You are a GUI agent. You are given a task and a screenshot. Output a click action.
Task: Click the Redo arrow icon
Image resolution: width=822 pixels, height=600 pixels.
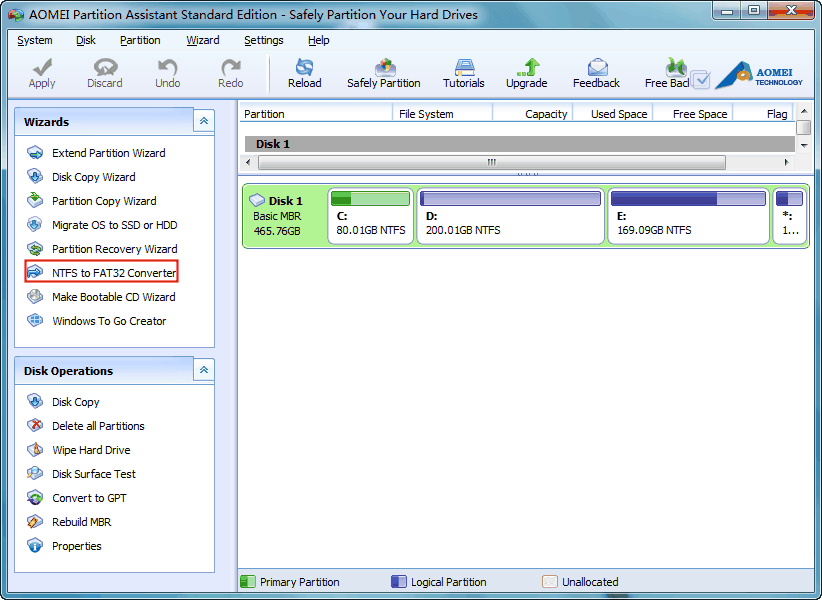(231, 67)
